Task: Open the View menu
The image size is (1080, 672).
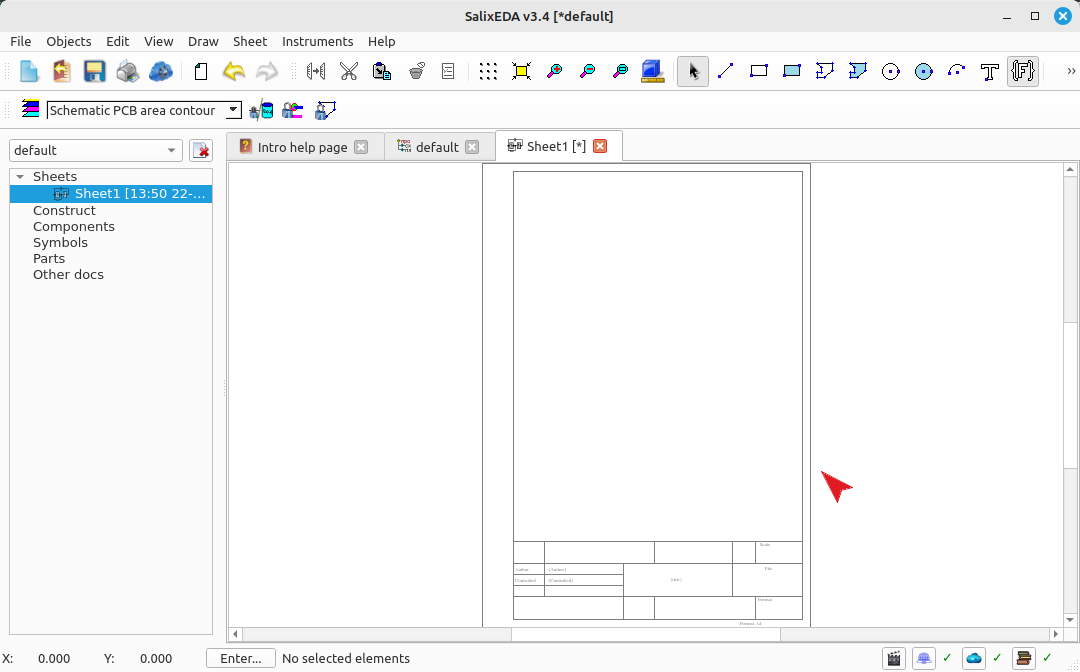Action: [158, 41]
